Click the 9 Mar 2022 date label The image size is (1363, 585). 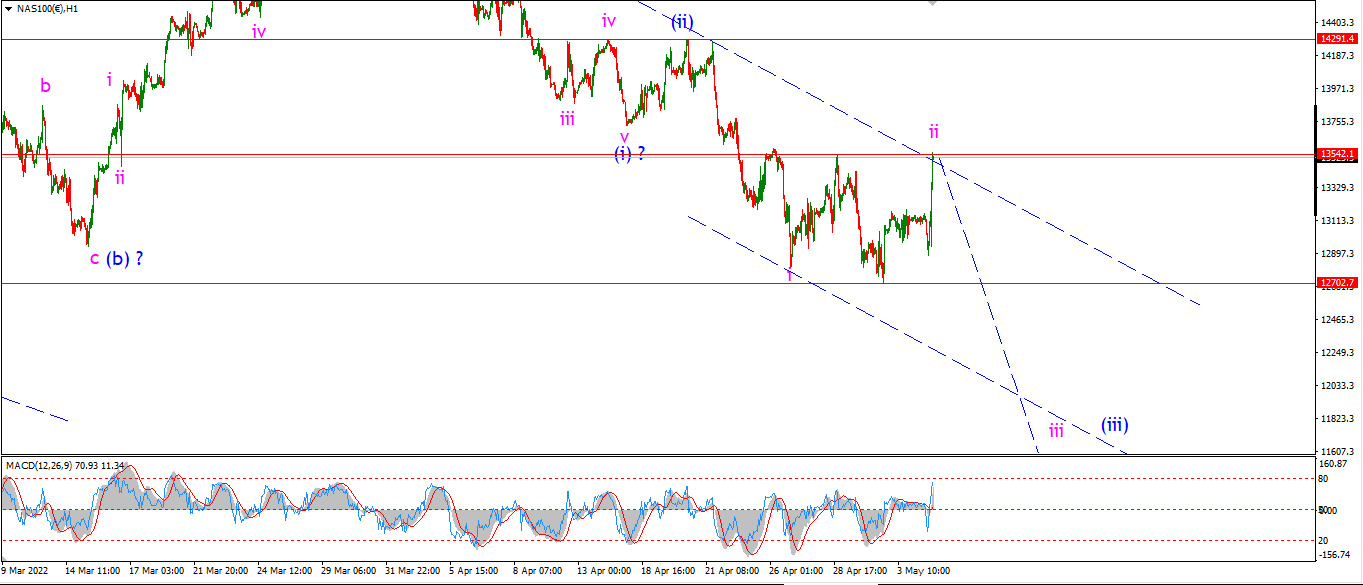(x=24, y=570)
